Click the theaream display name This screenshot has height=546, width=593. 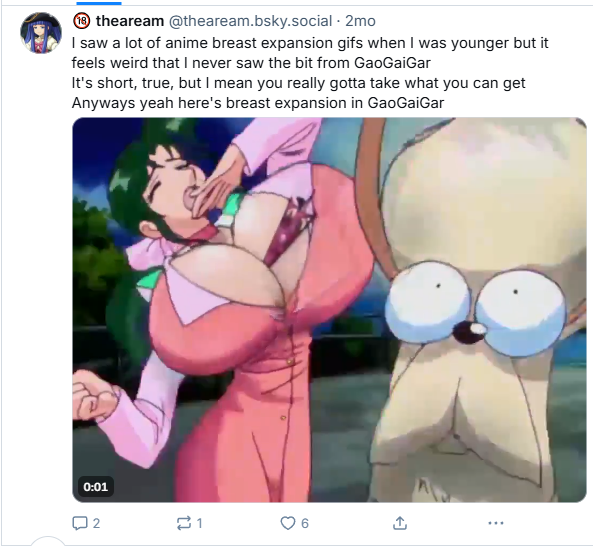(130, 21)
